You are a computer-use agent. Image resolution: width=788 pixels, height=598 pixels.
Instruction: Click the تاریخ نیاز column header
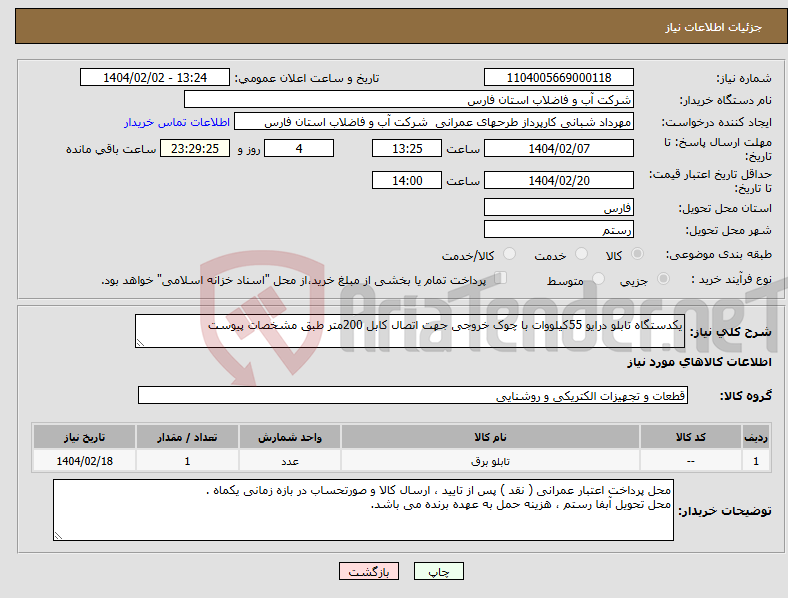(x=84, y=437)
